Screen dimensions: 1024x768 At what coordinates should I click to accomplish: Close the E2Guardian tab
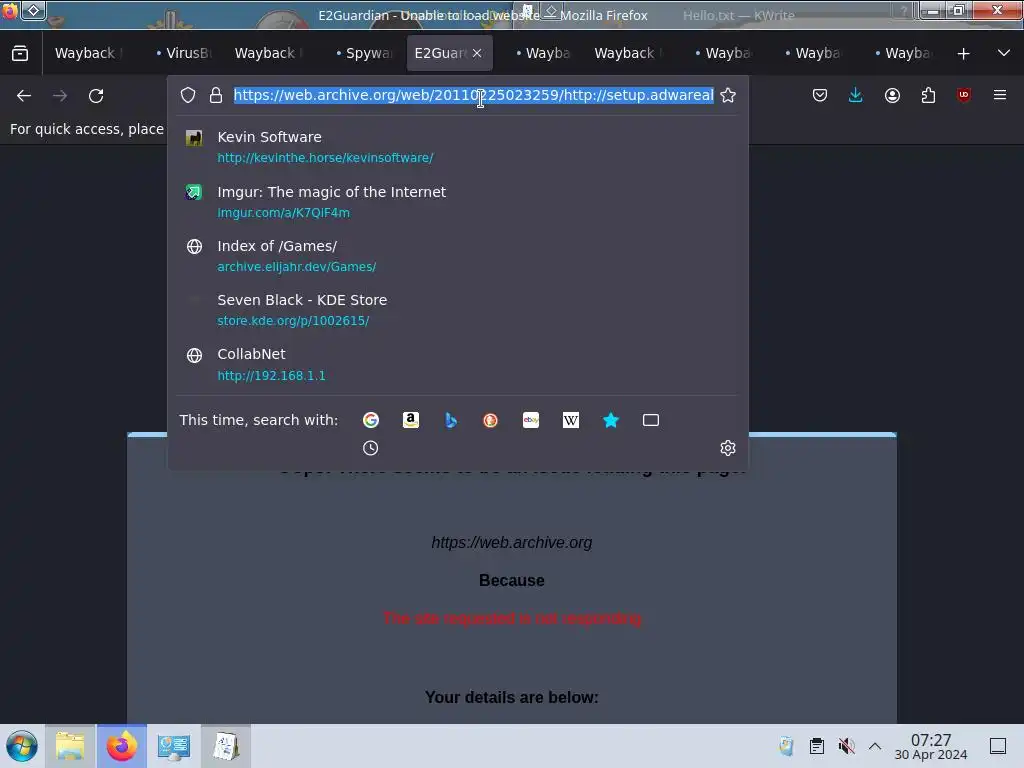click(x=477, y=53)
